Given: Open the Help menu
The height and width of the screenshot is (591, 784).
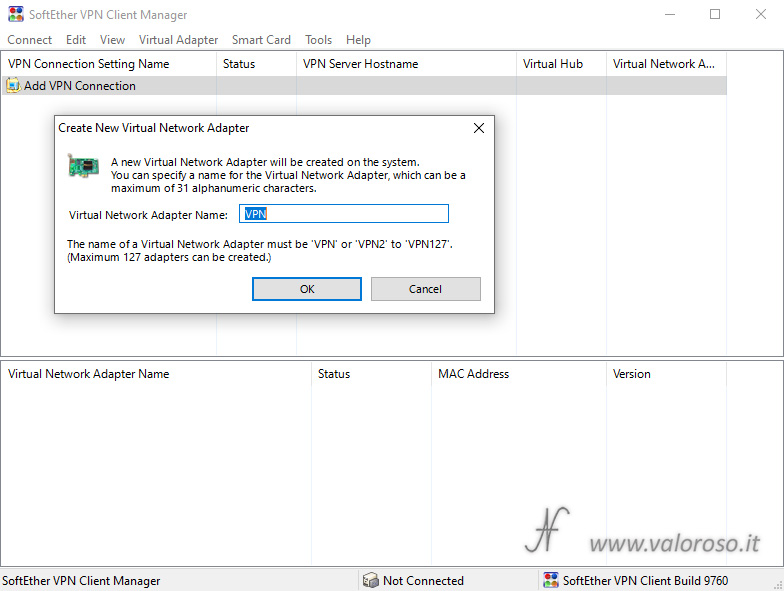Looking at the screenshot, I should (358, 40).
